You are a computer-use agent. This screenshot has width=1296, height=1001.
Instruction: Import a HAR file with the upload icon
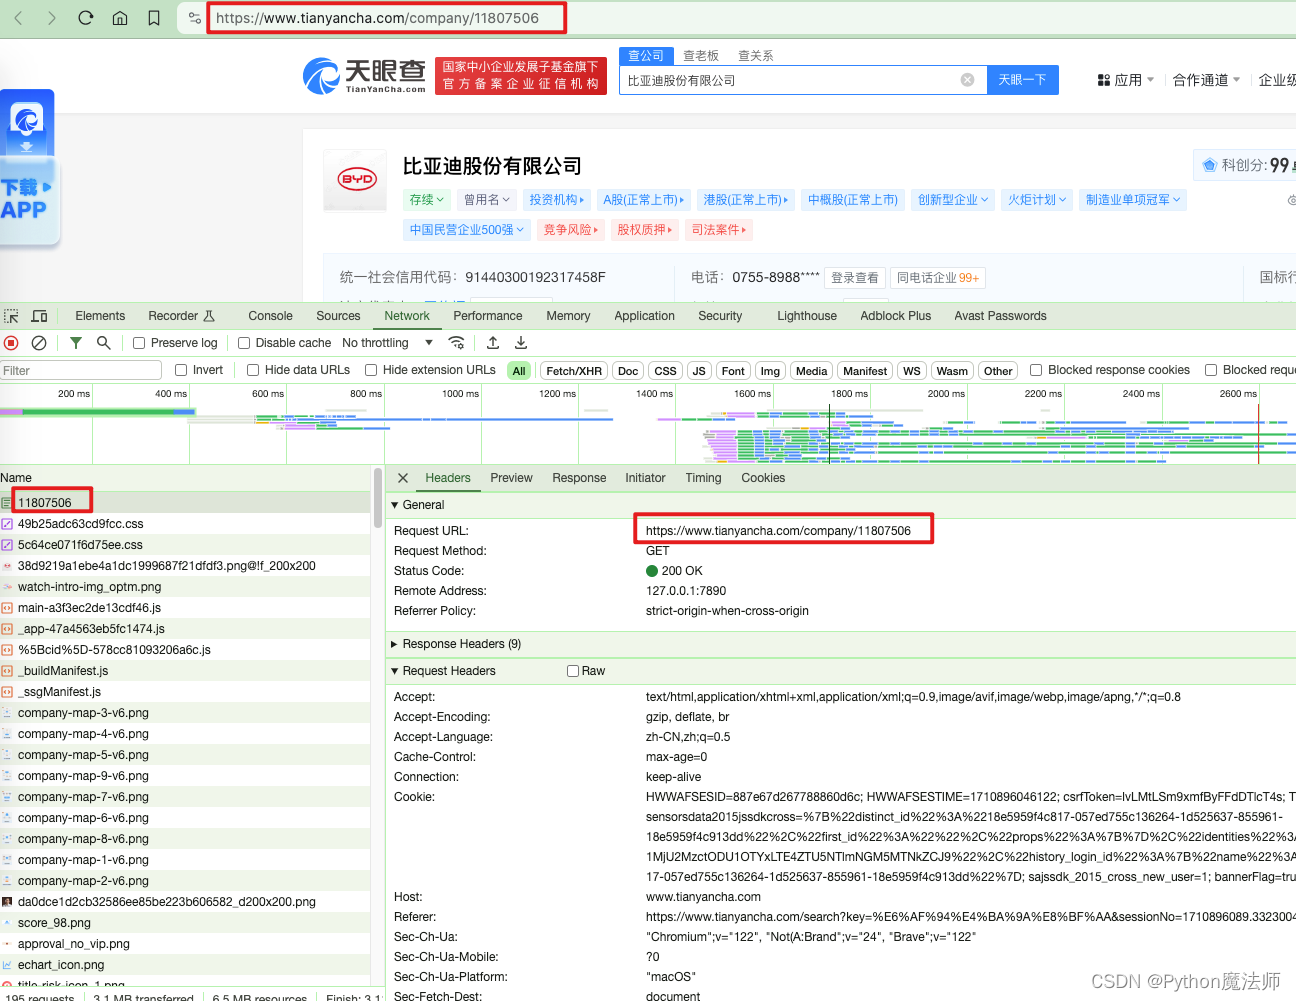pos(493,343)
